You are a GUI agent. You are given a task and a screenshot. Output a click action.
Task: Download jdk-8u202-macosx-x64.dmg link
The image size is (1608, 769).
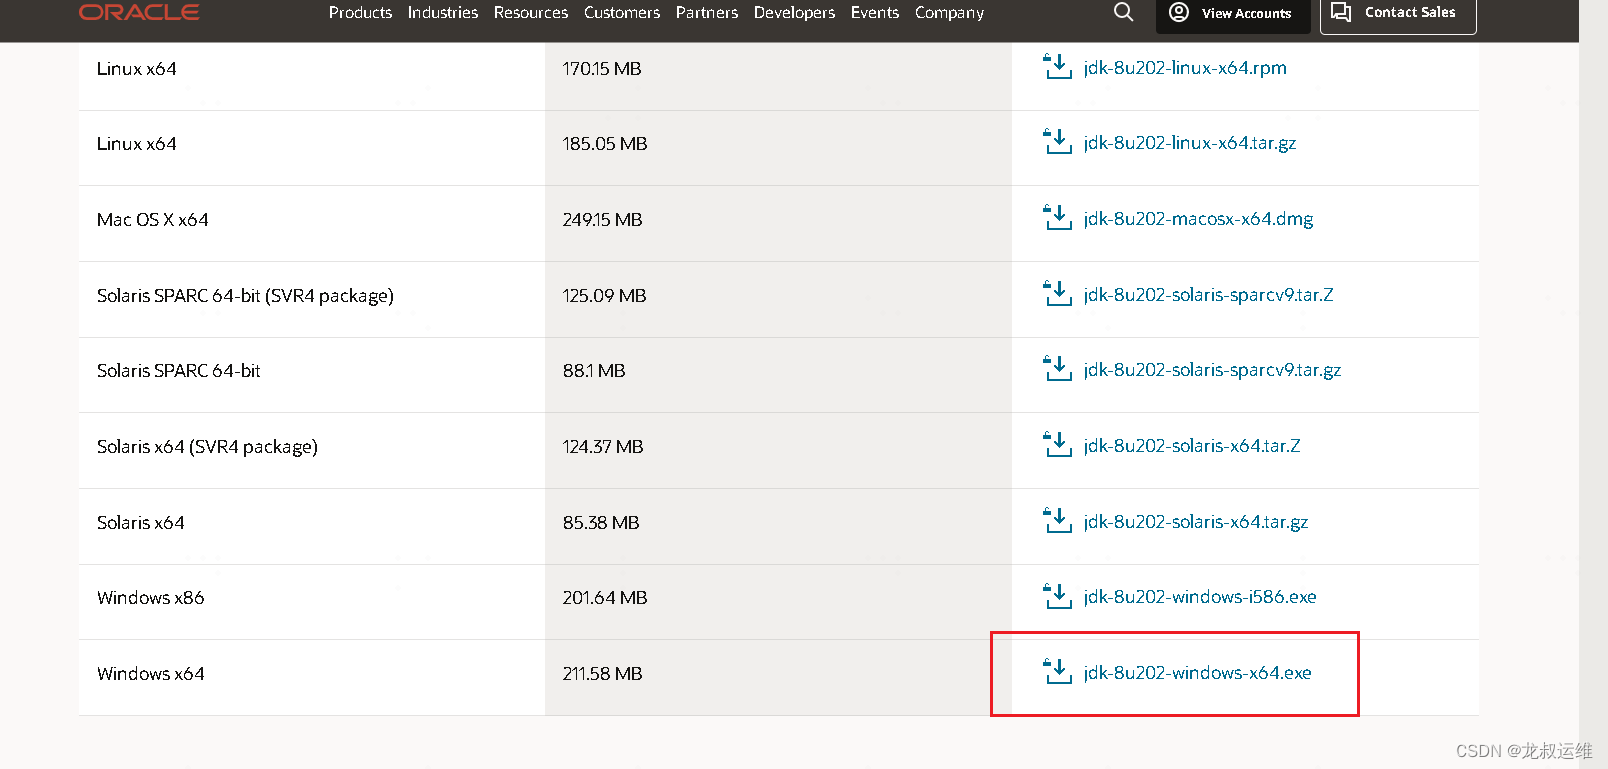tap(1198, 219)
